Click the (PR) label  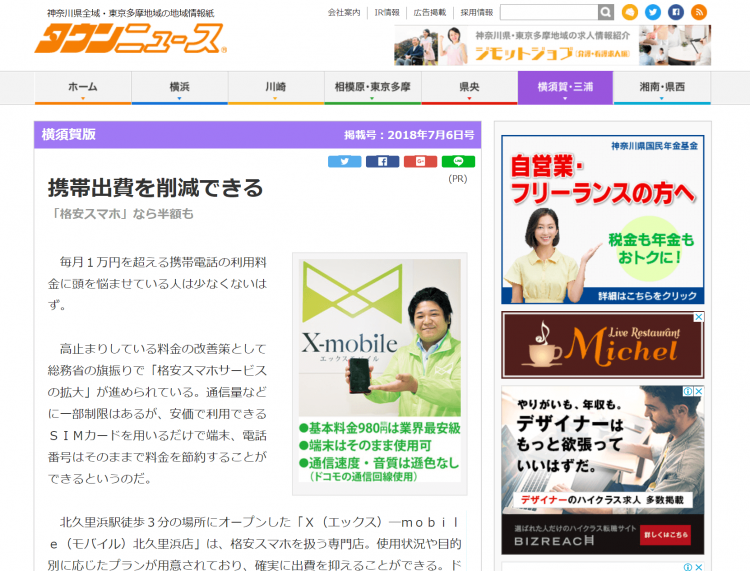click(458, 179)
